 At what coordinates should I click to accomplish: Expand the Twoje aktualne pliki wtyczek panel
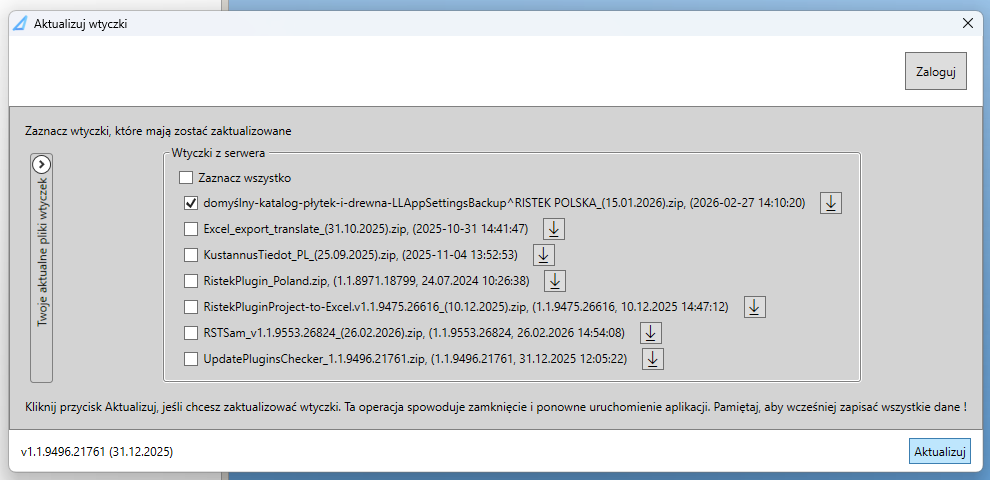tap(41, 165)
